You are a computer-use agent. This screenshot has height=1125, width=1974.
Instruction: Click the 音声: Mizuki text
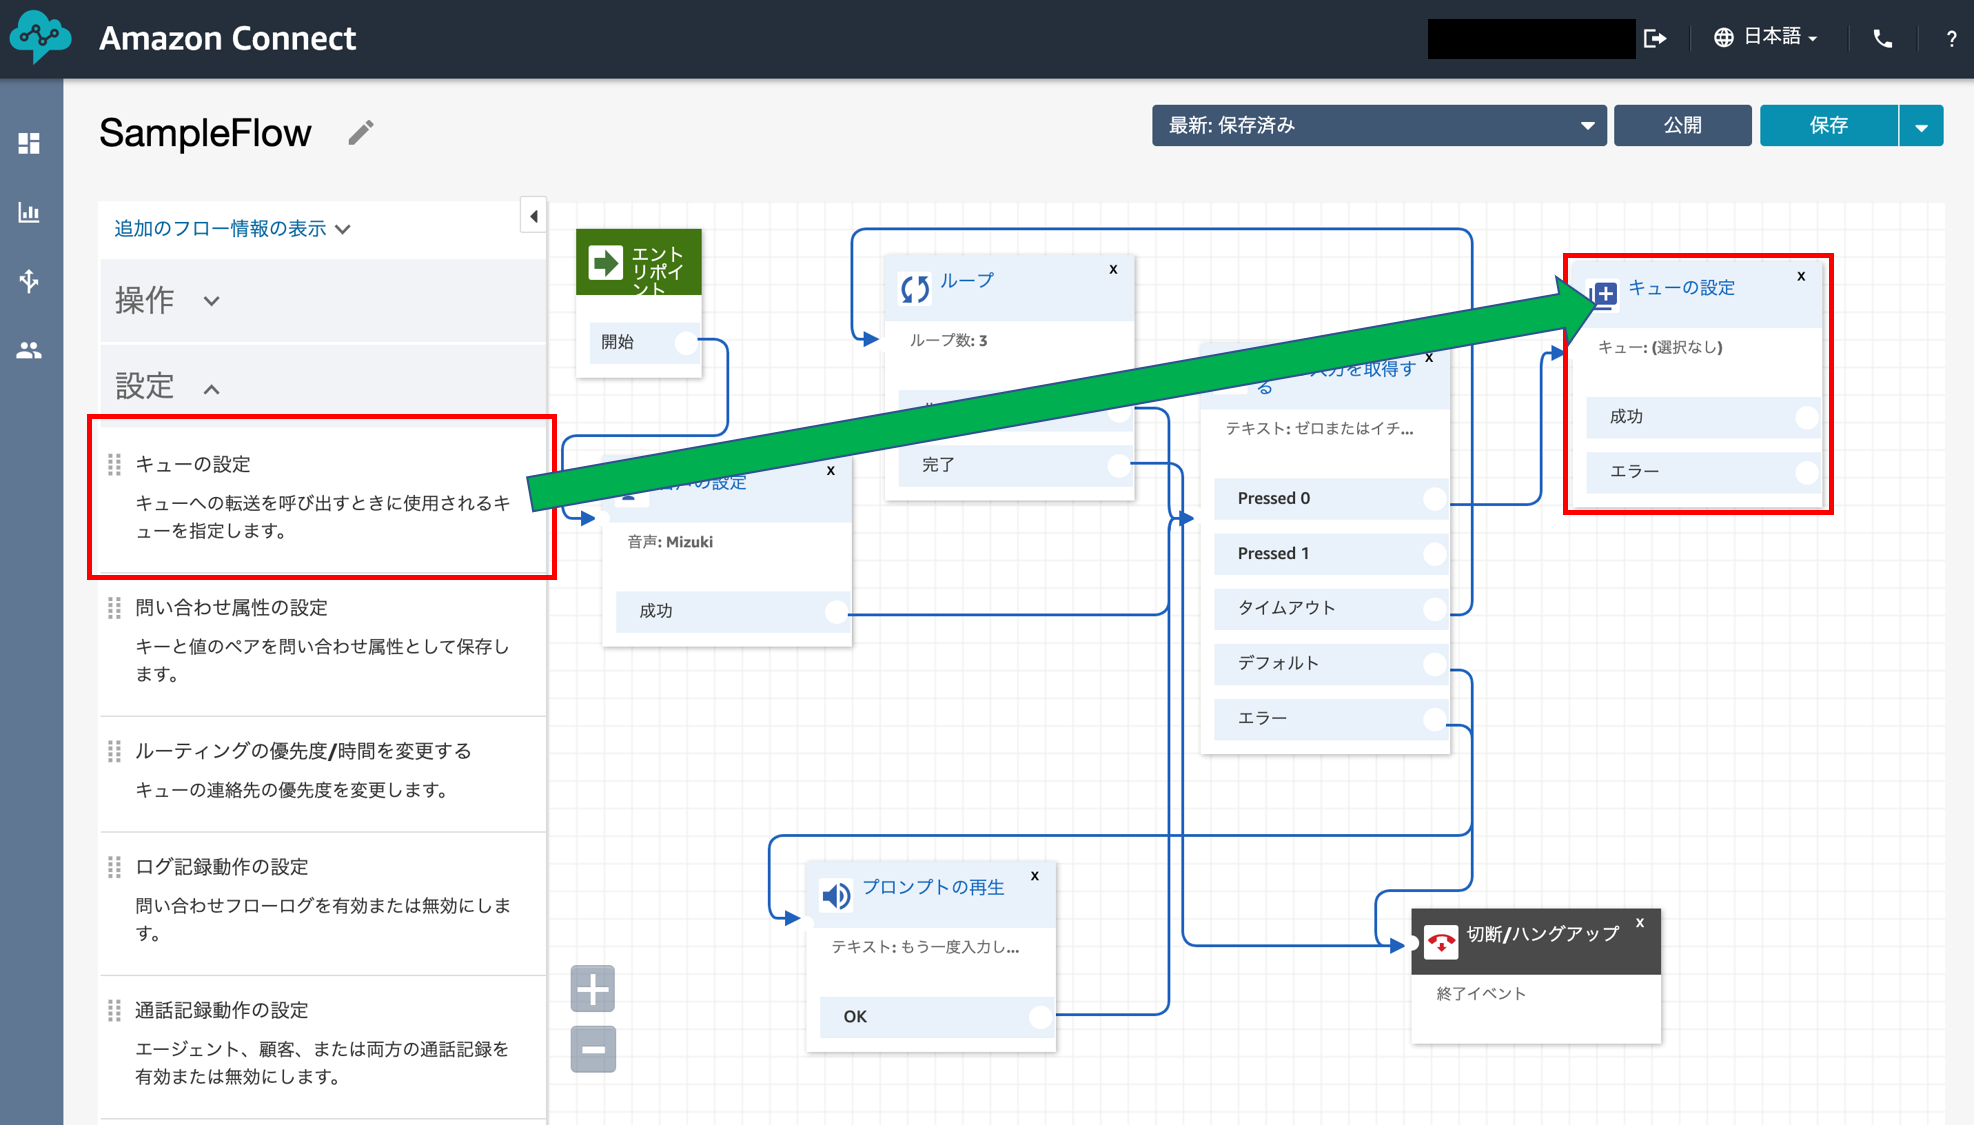(670, 542)
